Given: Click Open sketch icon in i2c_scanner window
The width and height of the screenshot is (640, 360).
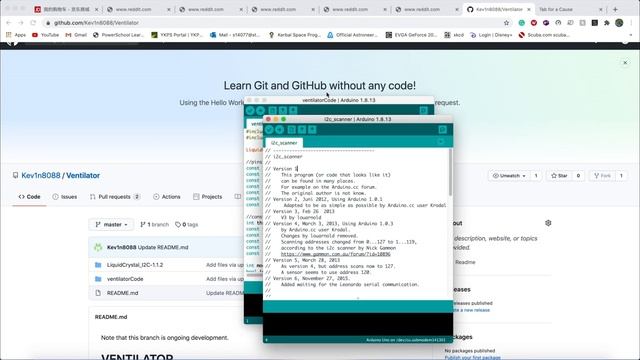Looking at the screenshot, I should pos(302,130).
